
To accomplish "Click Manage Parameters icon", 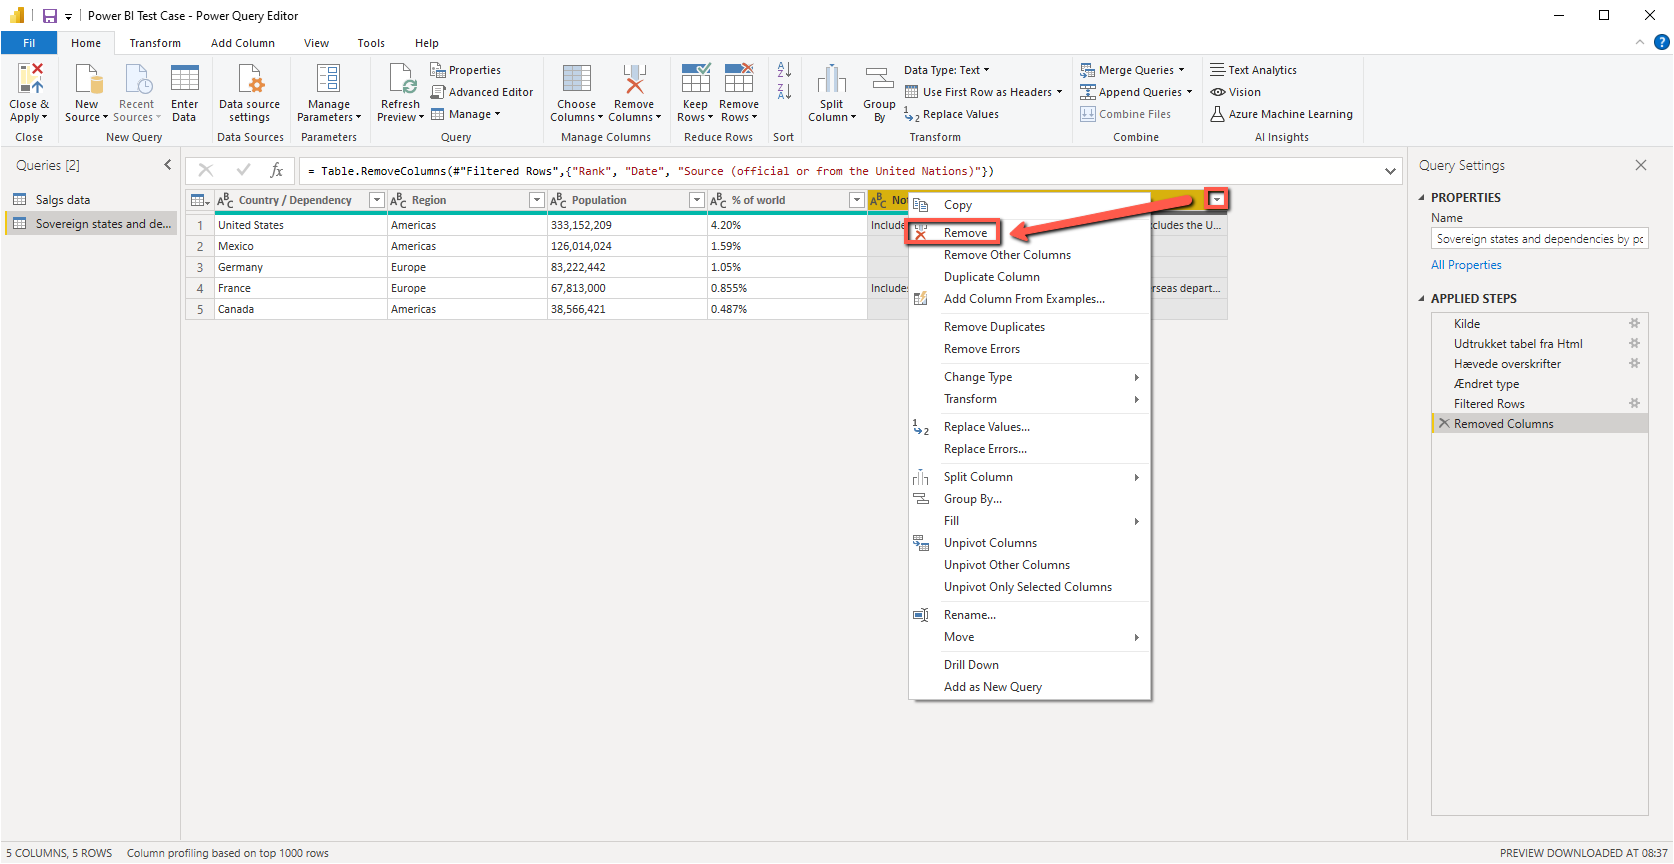I will 328,78.
